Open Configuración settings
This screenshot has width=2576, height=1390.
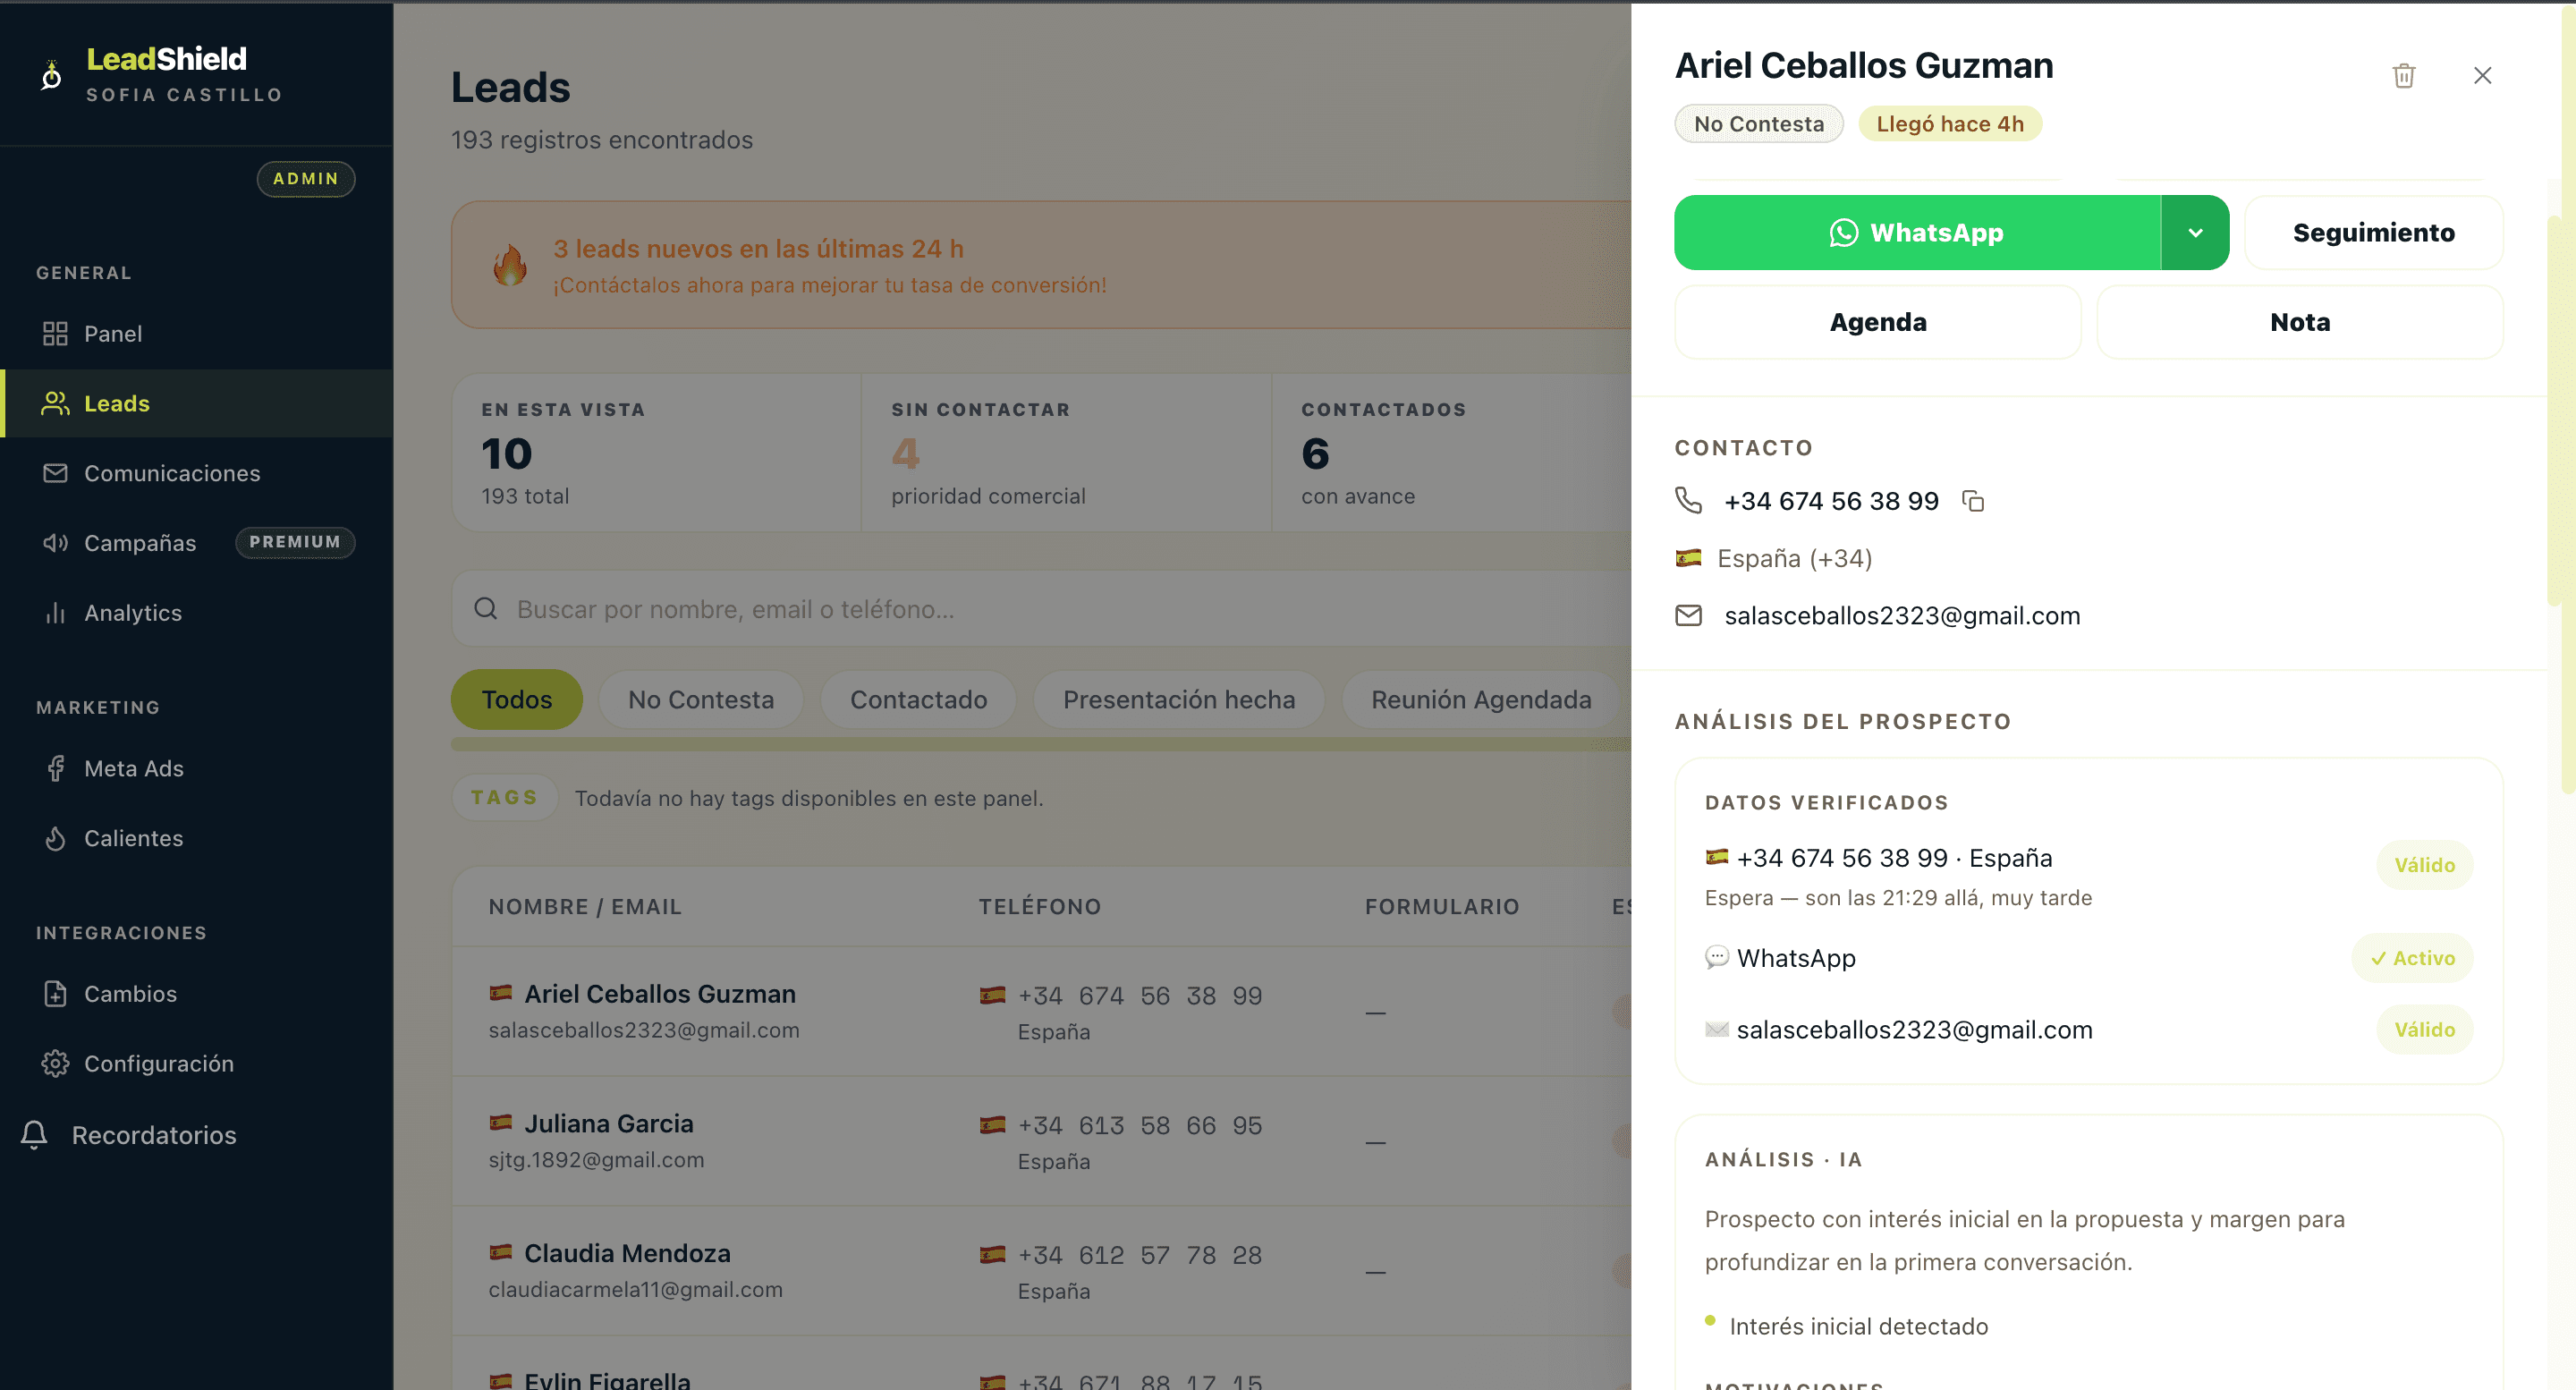tap(197, 1064)
